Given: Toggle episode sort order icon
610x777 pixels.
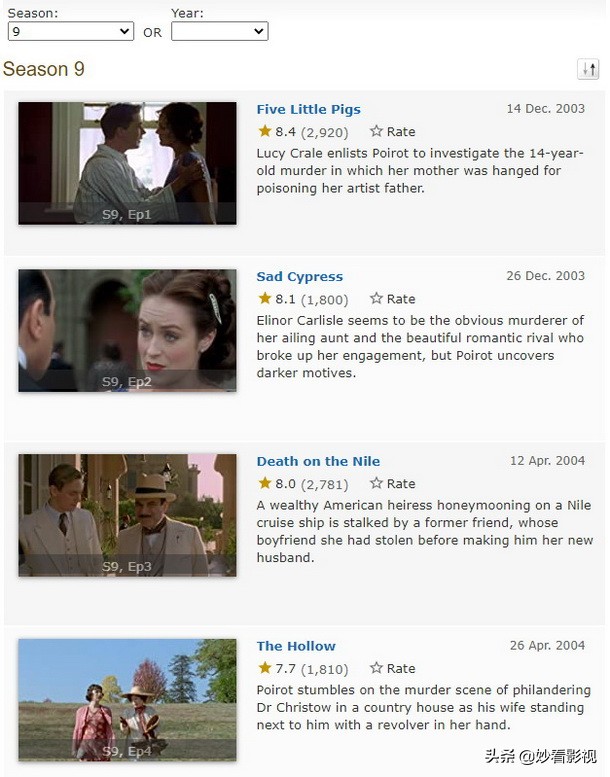Looking at the screenshot, I should [588, 69].
